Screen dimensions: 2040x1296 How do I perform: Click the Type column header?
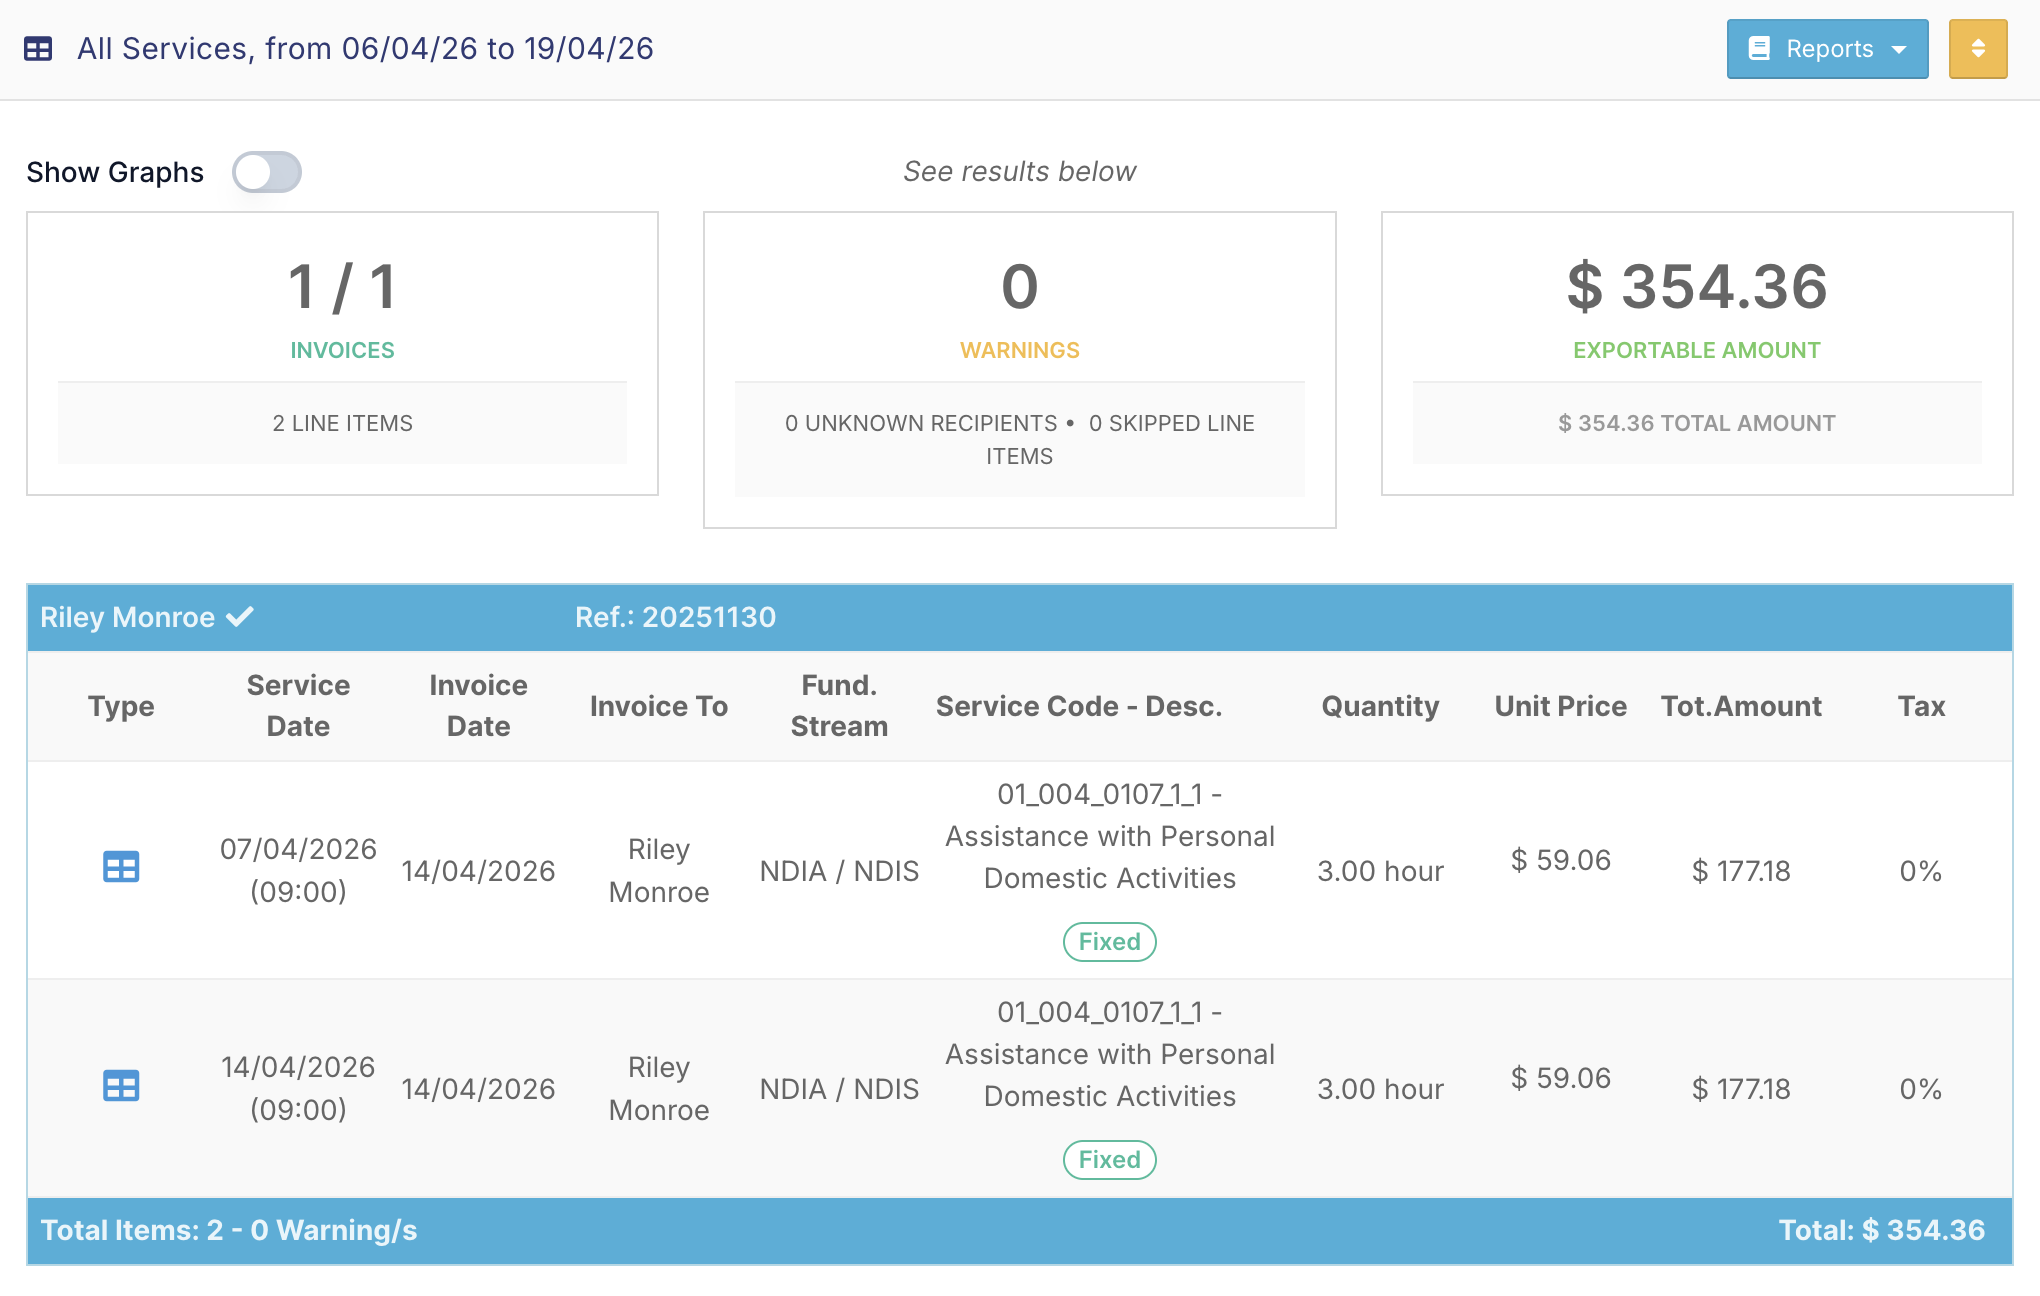121,707
